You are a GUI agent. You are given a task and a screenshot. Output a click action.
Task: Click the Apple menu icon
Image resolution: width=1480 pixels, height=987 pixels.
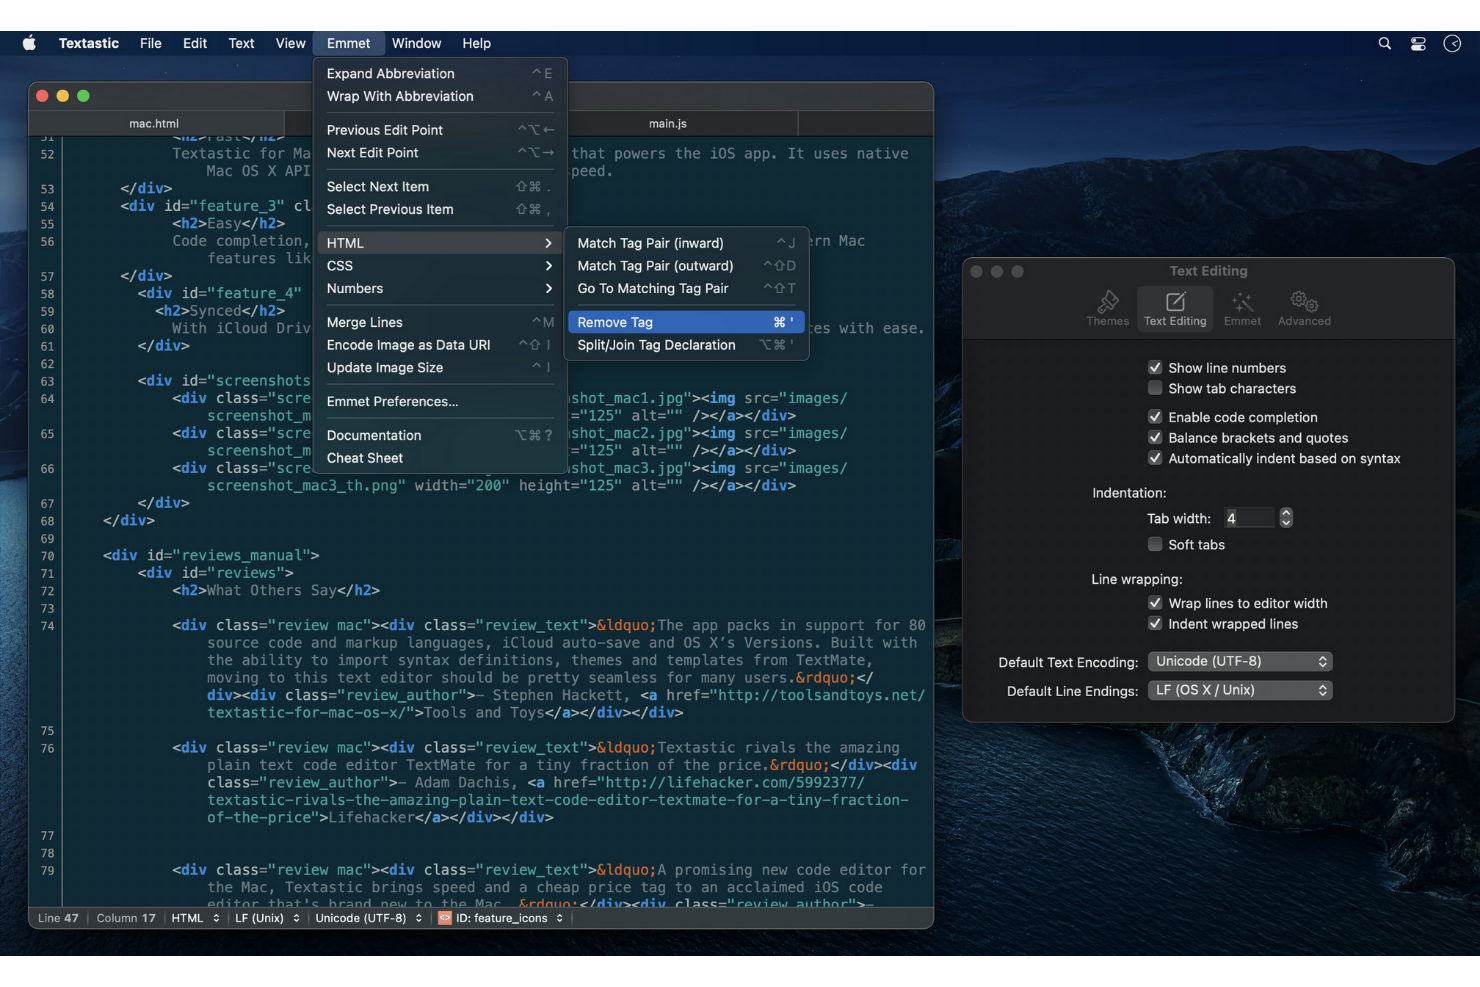29,43
